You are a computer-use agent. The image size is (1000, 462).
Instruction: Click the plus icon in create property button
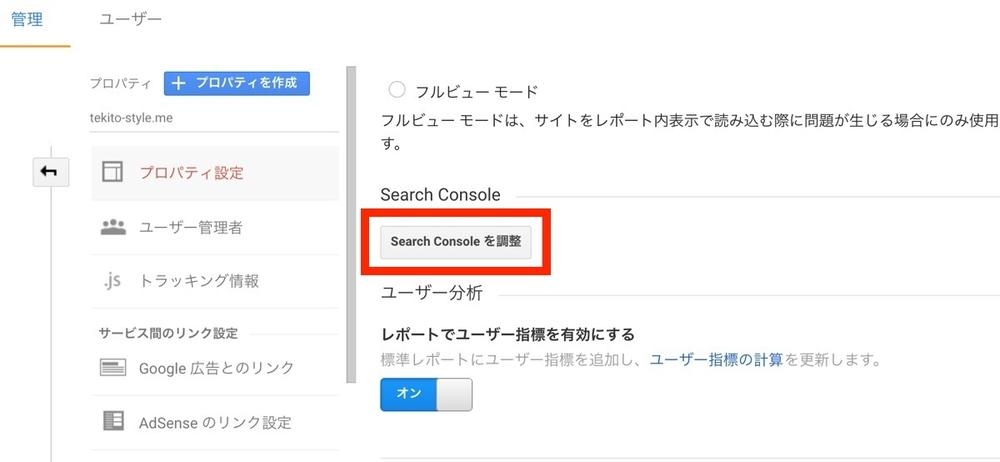pos(179,83)
